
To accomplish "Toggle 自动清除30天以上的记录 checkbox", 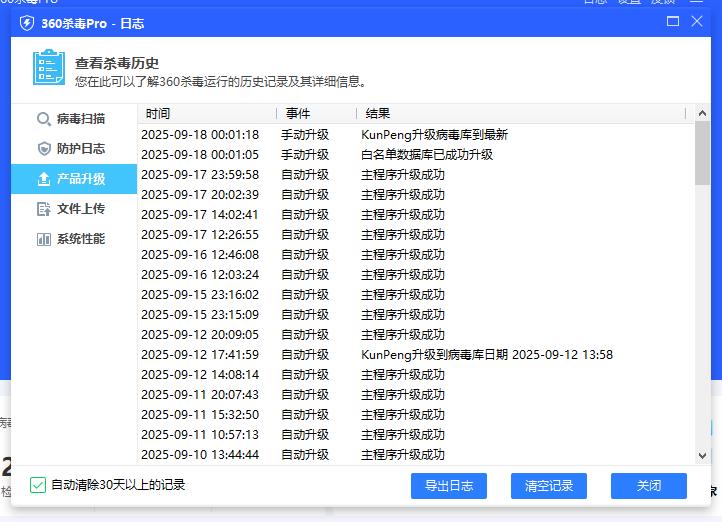I will pyautogui.click(x=38, y=485).
